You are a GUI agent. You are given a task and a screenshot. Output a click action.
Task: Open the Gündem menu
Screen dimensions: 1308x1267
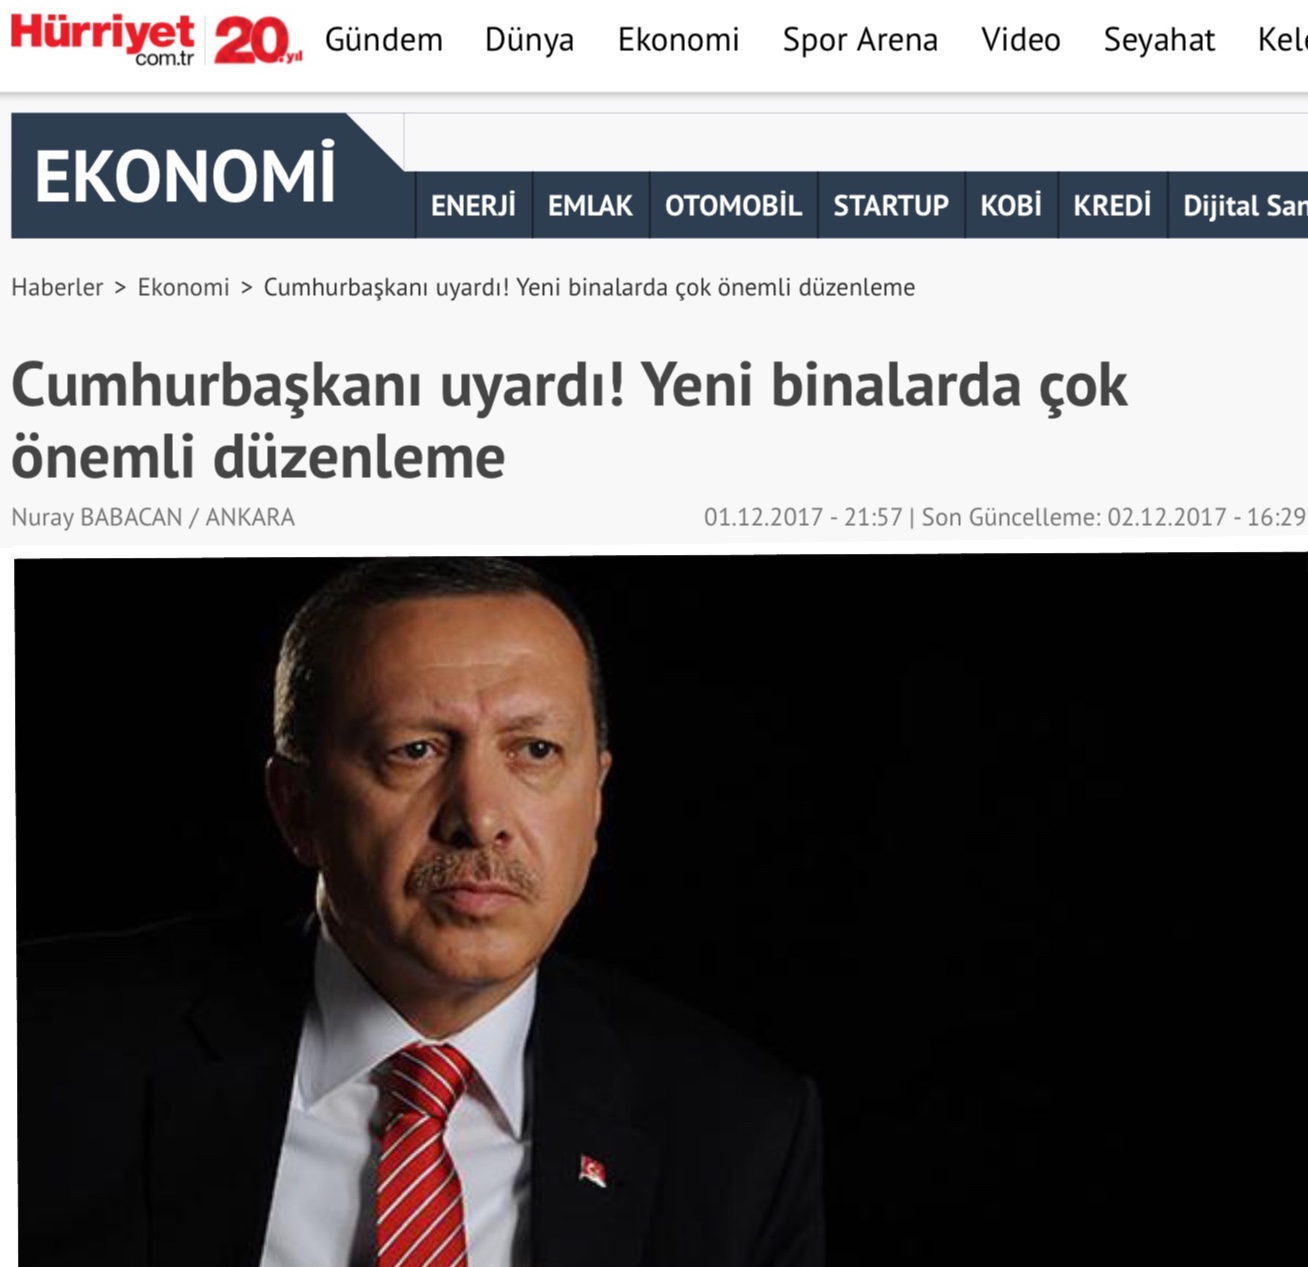383,40
